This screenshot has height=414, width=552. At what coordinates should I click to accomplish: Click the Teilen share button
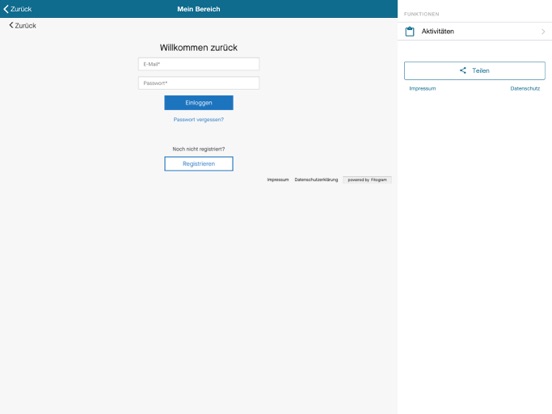coord(475,70)
